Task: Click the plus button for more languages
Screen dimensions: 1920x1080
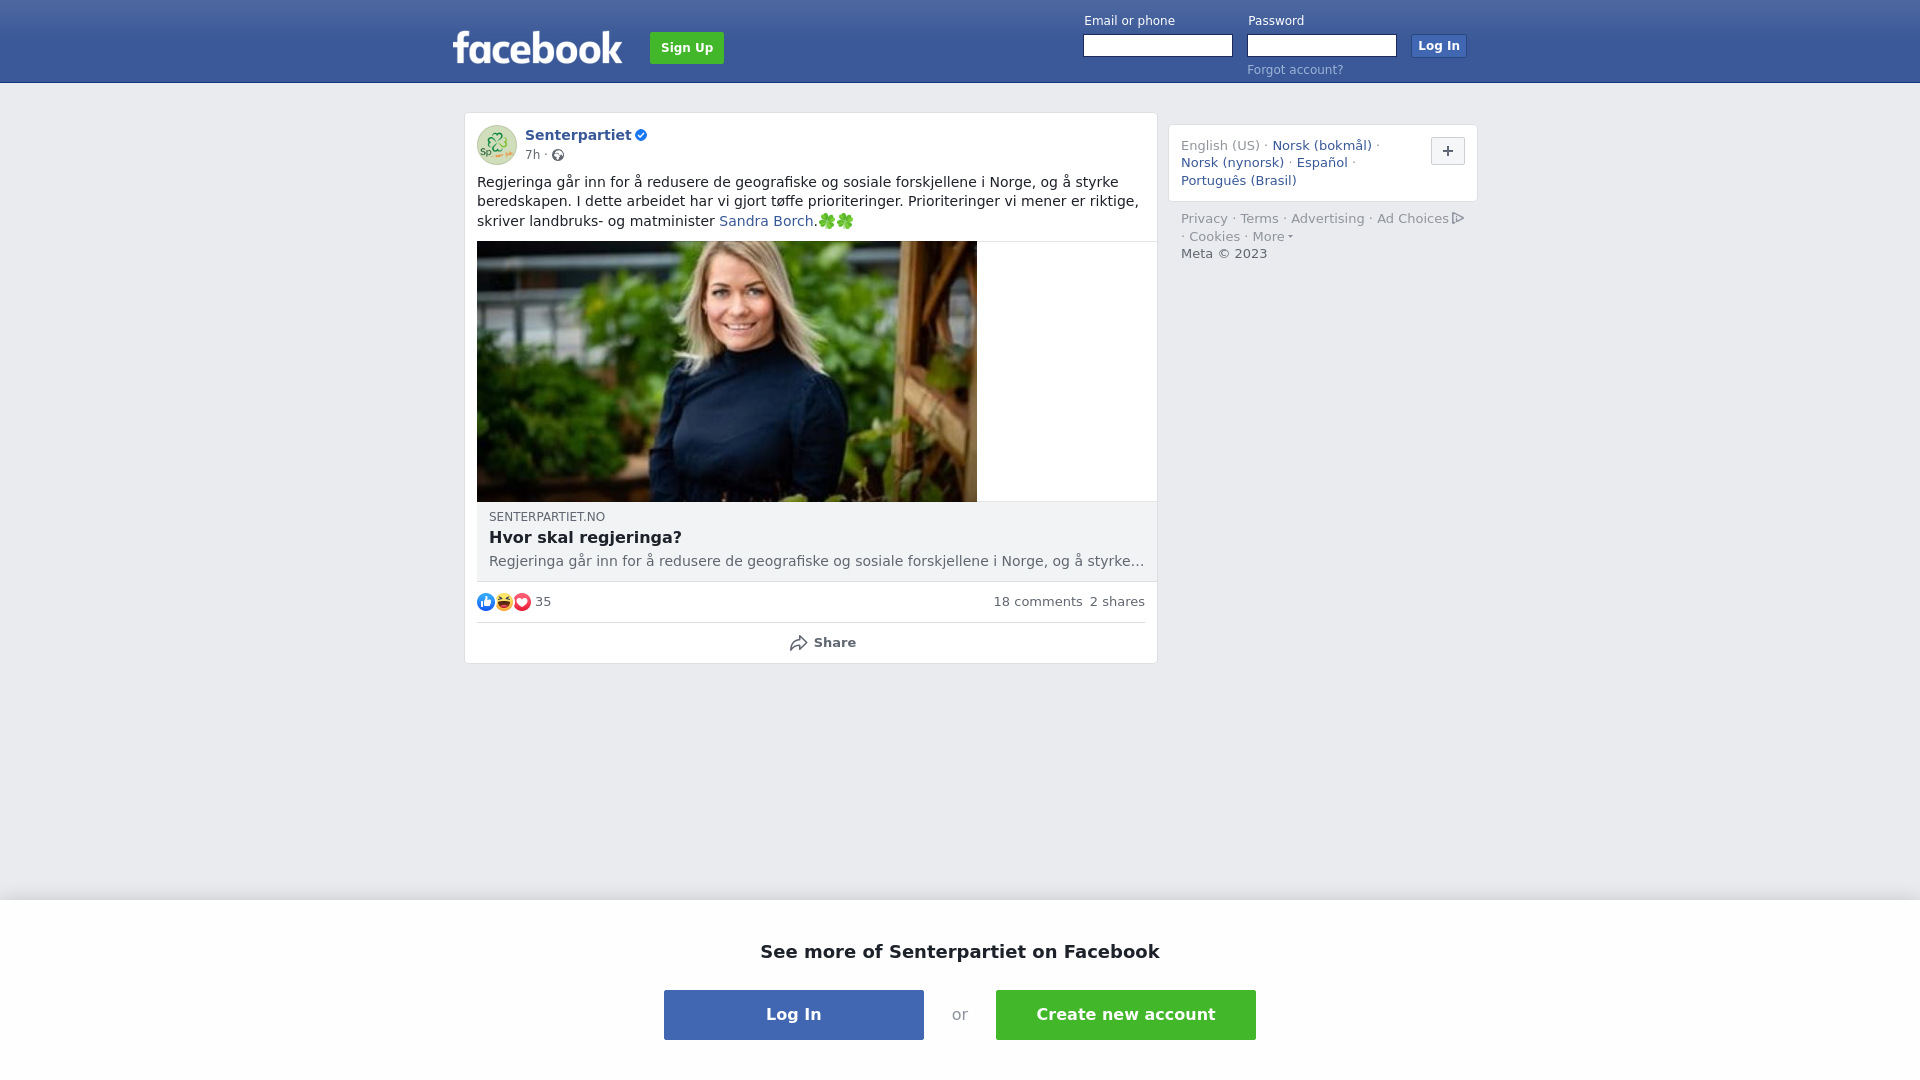Action: 1448,151
